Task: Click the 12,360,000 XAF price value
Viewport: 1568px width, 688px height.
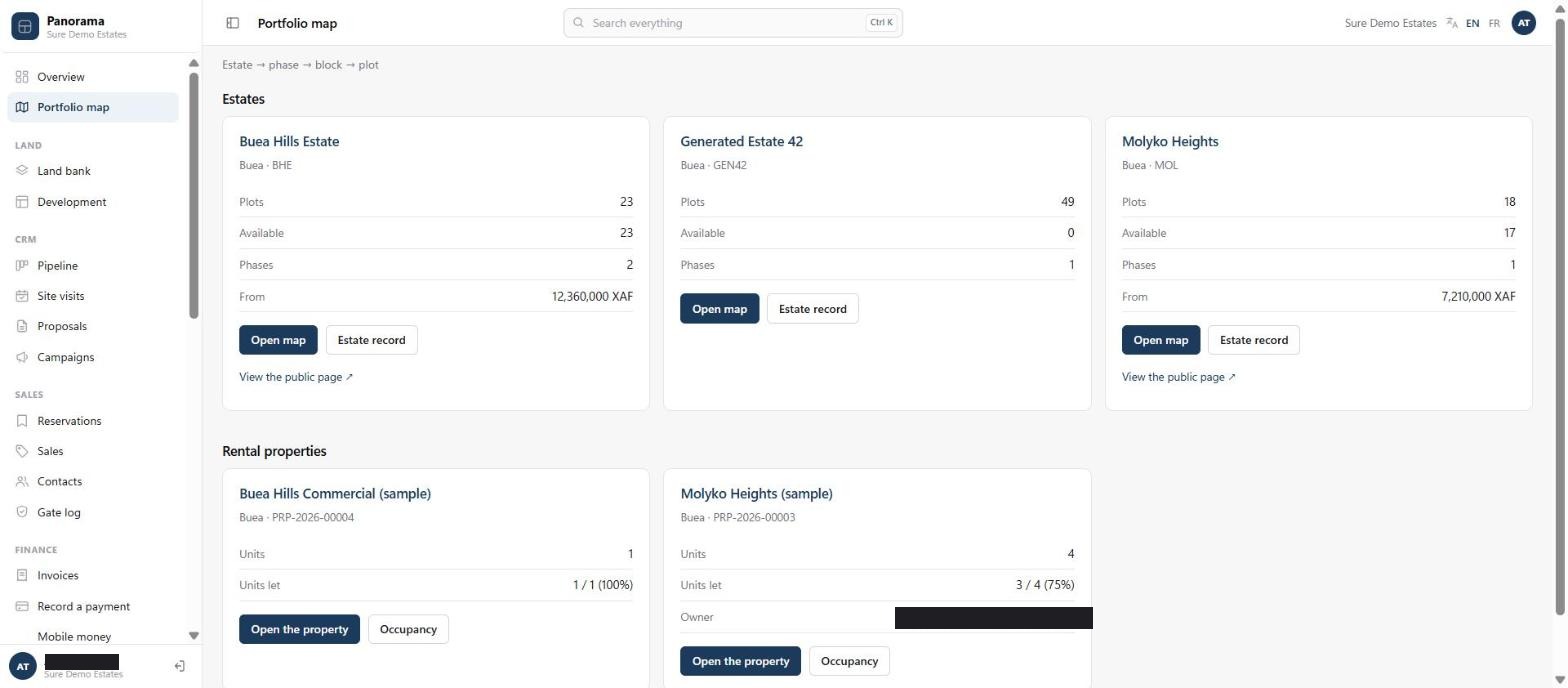Action: click(x=592, y=297)
